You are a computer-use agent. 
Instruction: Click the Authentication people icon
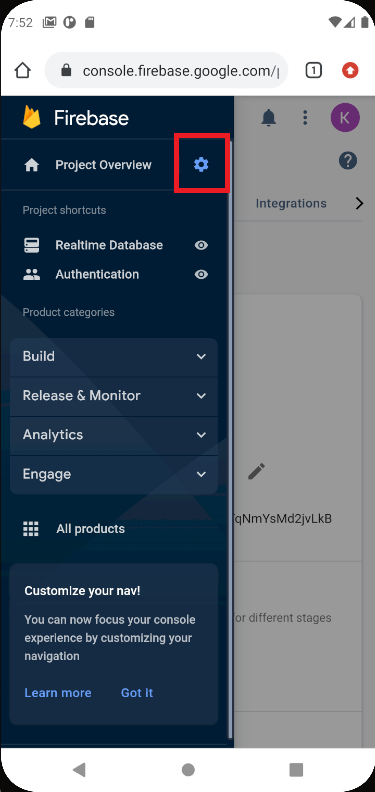(x=31, y=274)
